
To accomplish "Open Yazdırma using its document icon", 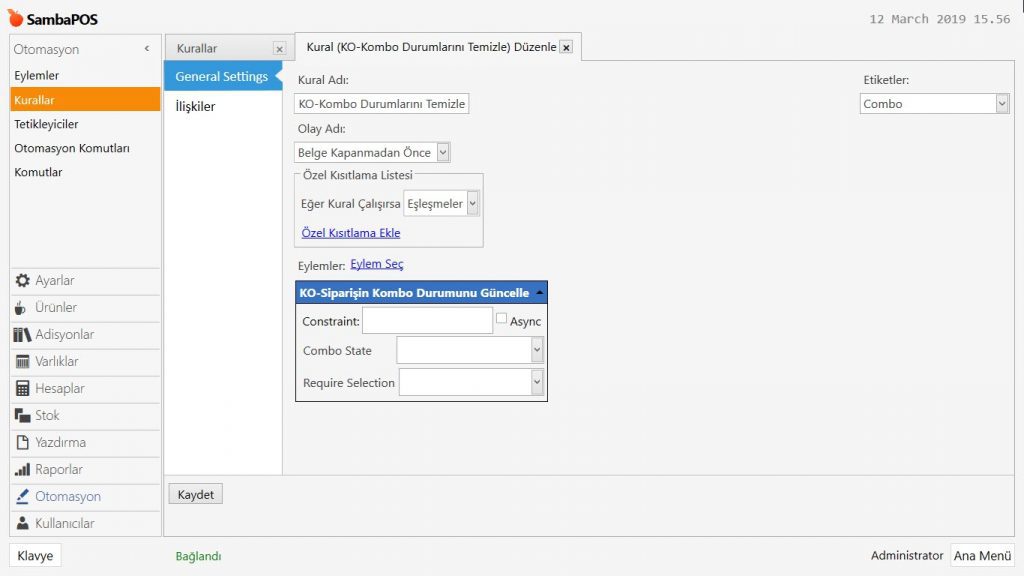I will coord(22,443).
